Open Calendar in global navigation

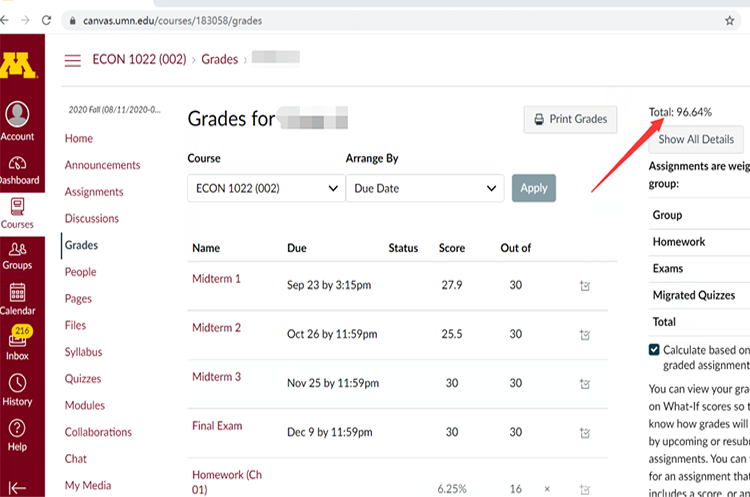point(17,299)
